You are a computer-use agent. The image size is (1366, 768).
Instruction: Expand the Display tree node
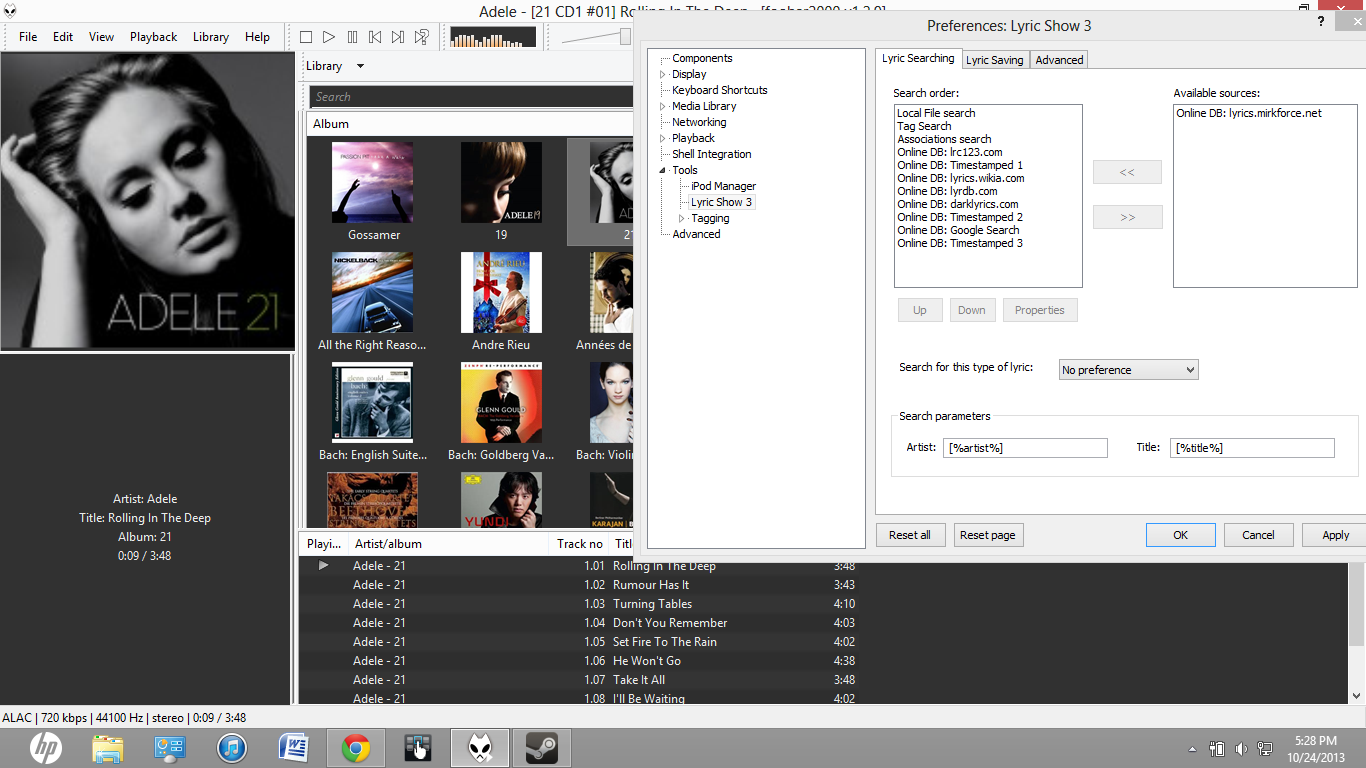click(662, 74)
